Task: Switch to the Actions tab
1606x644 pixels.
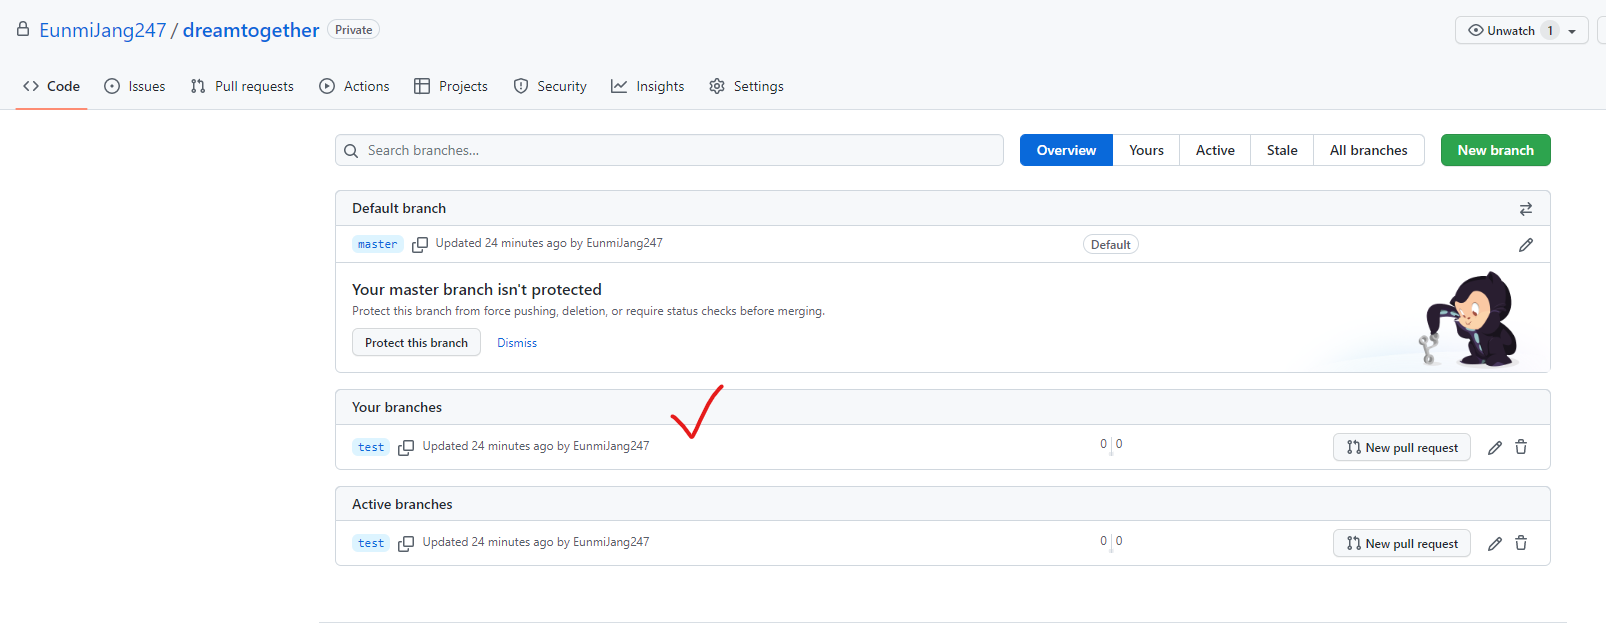Action: tap(354, 86)
